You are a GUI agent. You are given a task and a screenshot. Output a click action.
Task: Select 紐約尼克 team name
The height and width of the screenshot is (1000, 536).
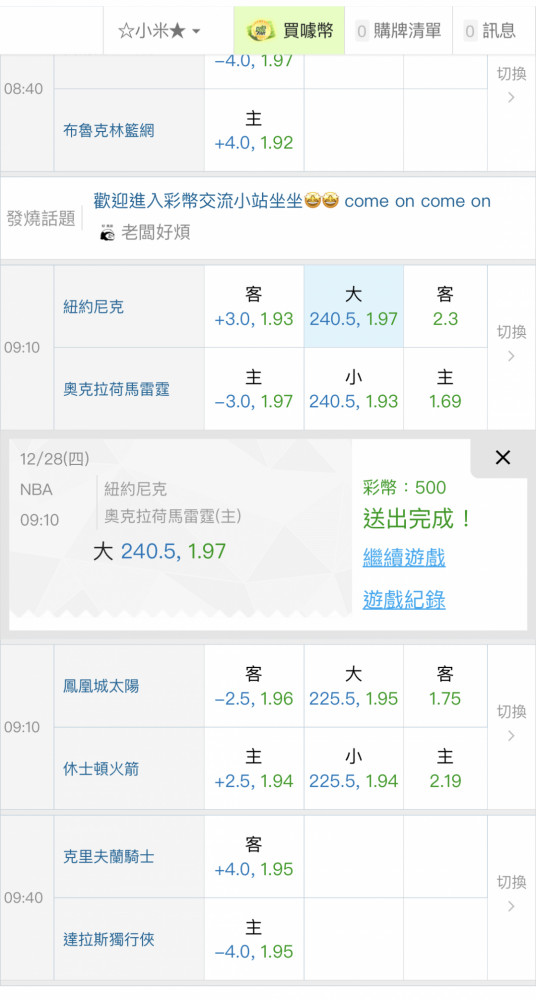tap(93, 307)
